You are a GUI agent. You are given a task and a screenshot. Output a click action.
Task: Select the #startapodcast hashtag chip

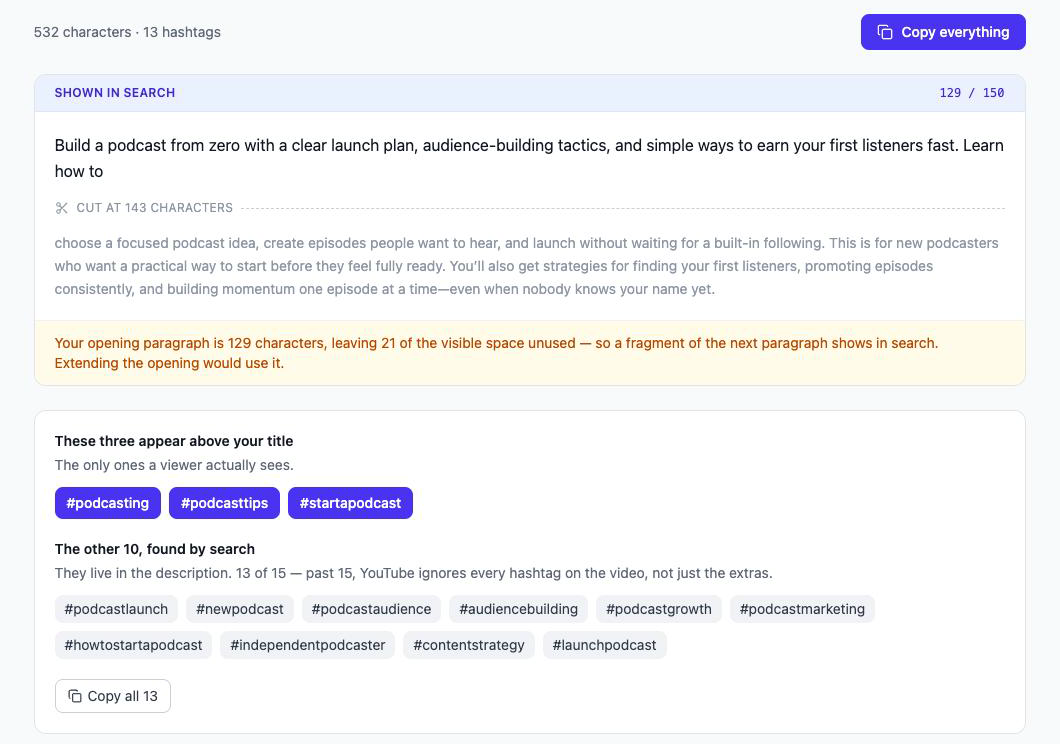[350, 503]
